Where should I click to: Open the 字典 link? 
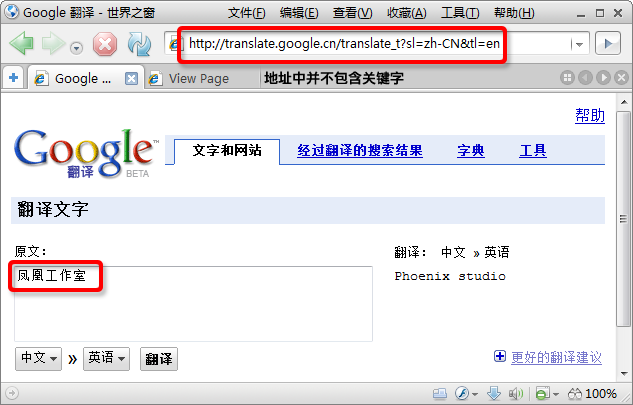[471, 151]
